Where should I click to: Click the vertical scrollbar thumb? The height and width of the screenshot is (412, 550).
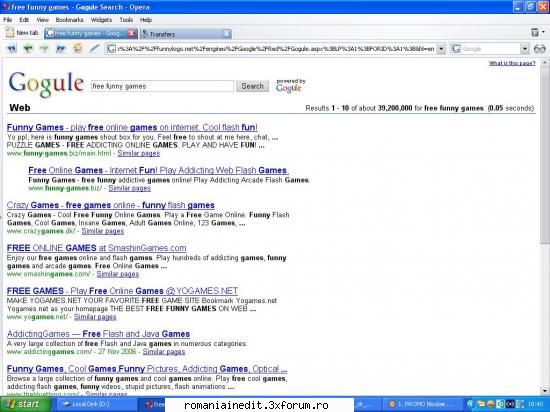[545, 156]
